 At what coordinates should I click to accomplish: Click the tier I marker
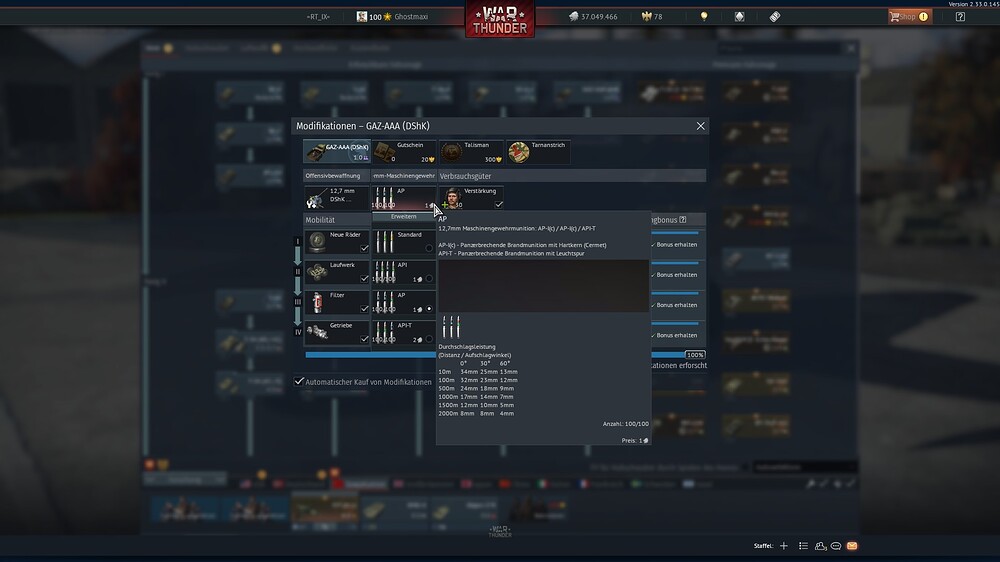pos(297,241)
